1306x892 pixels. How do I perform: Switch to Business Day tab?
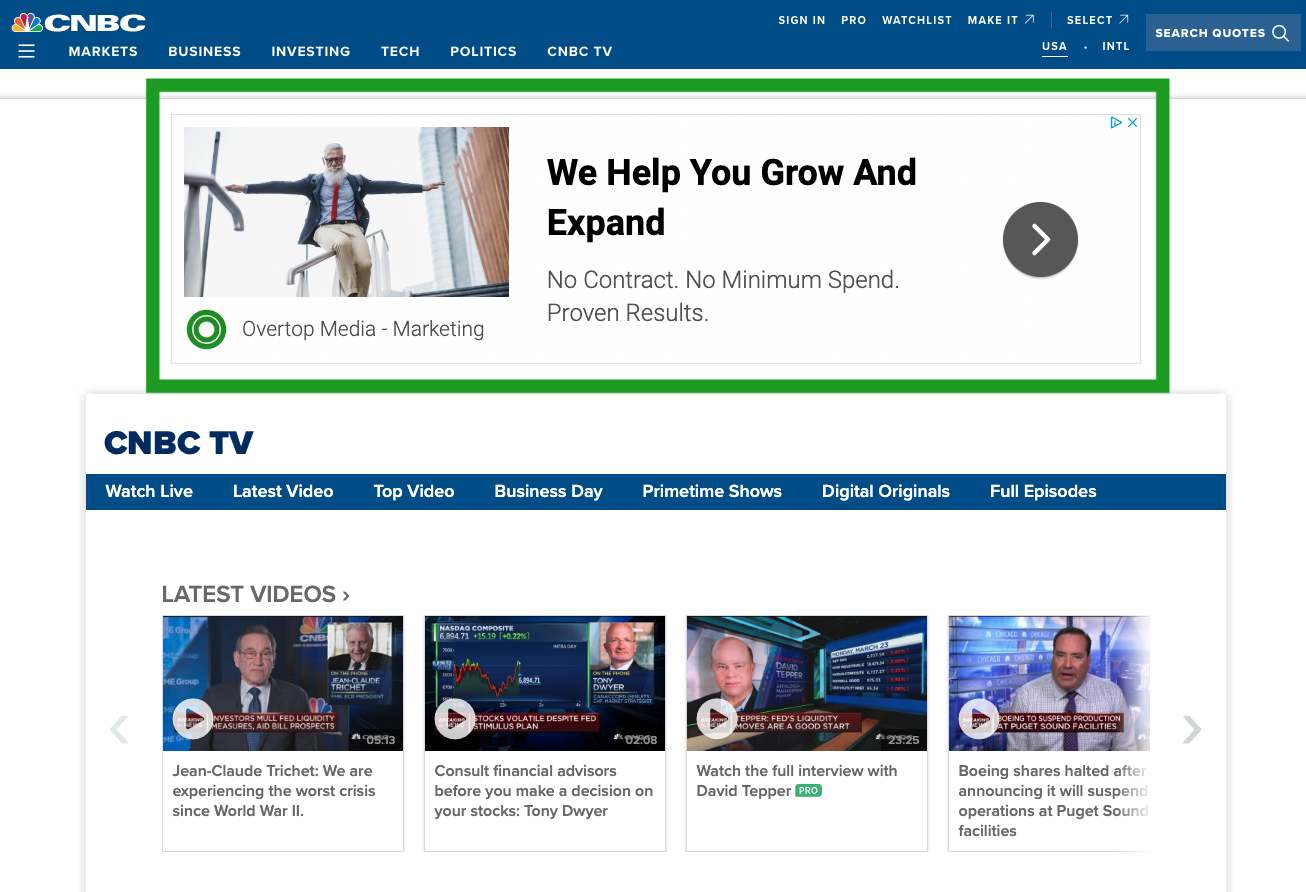(548, 491)
